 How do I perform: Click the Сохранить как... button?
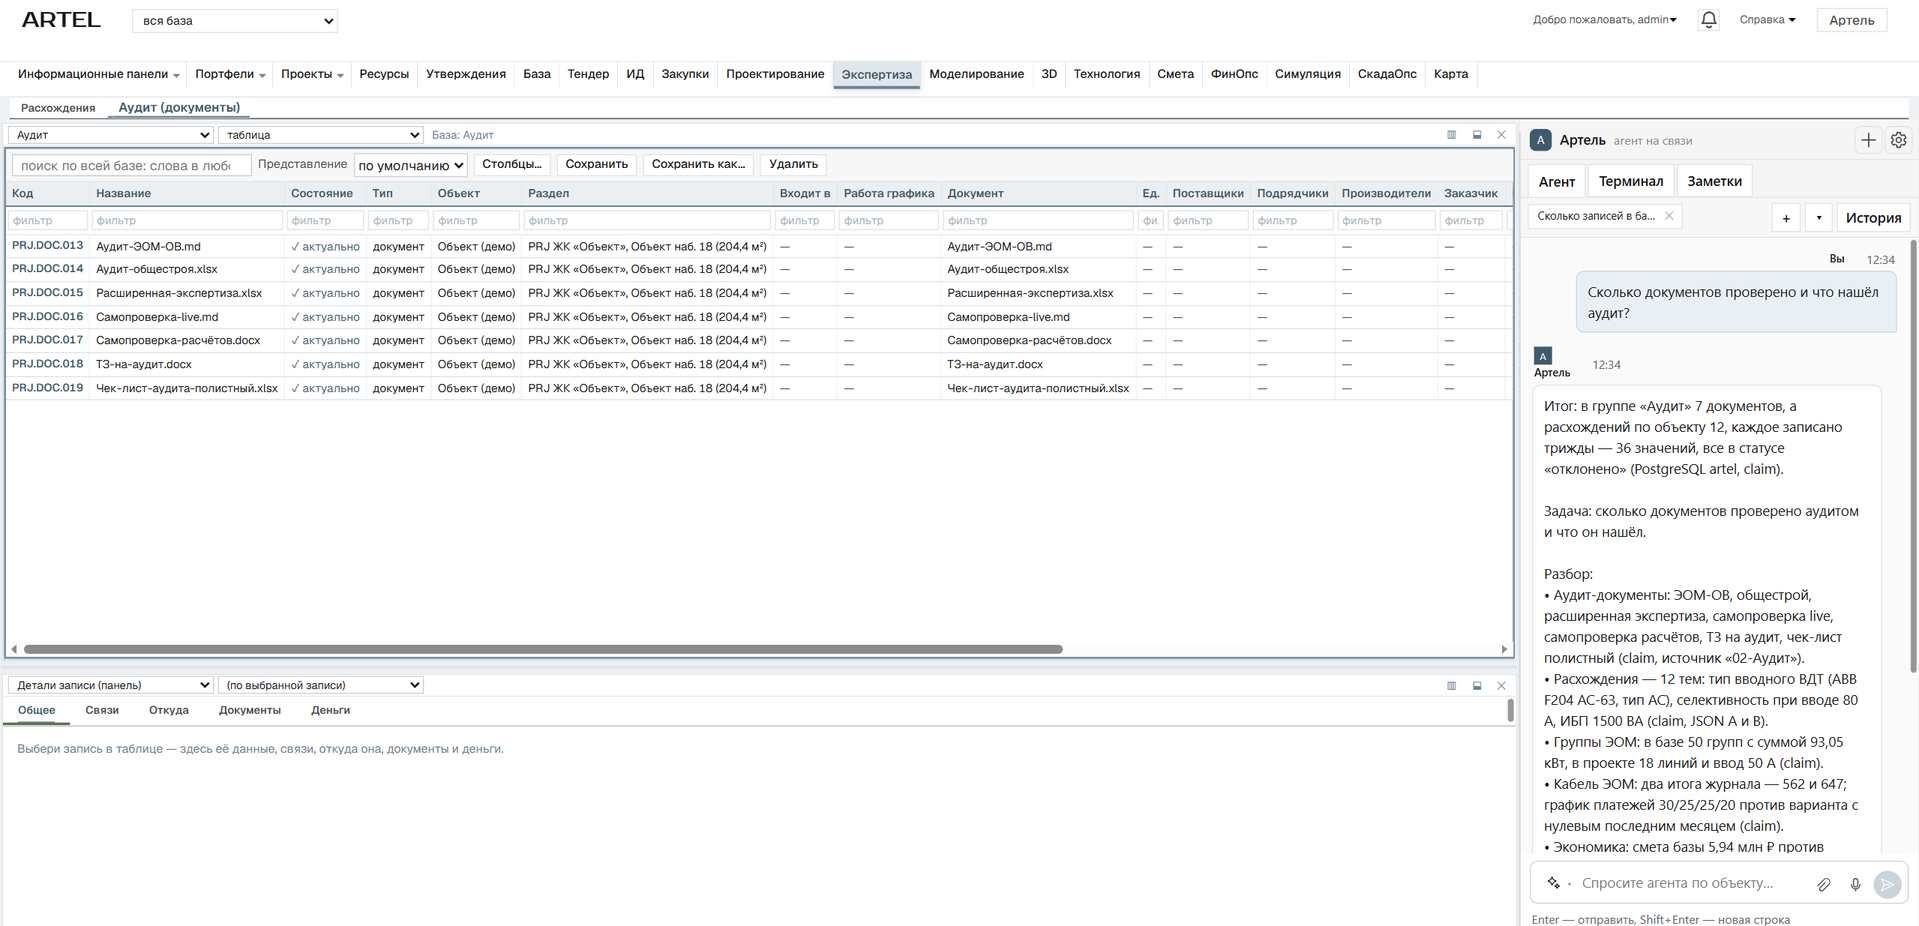(698, 164)
